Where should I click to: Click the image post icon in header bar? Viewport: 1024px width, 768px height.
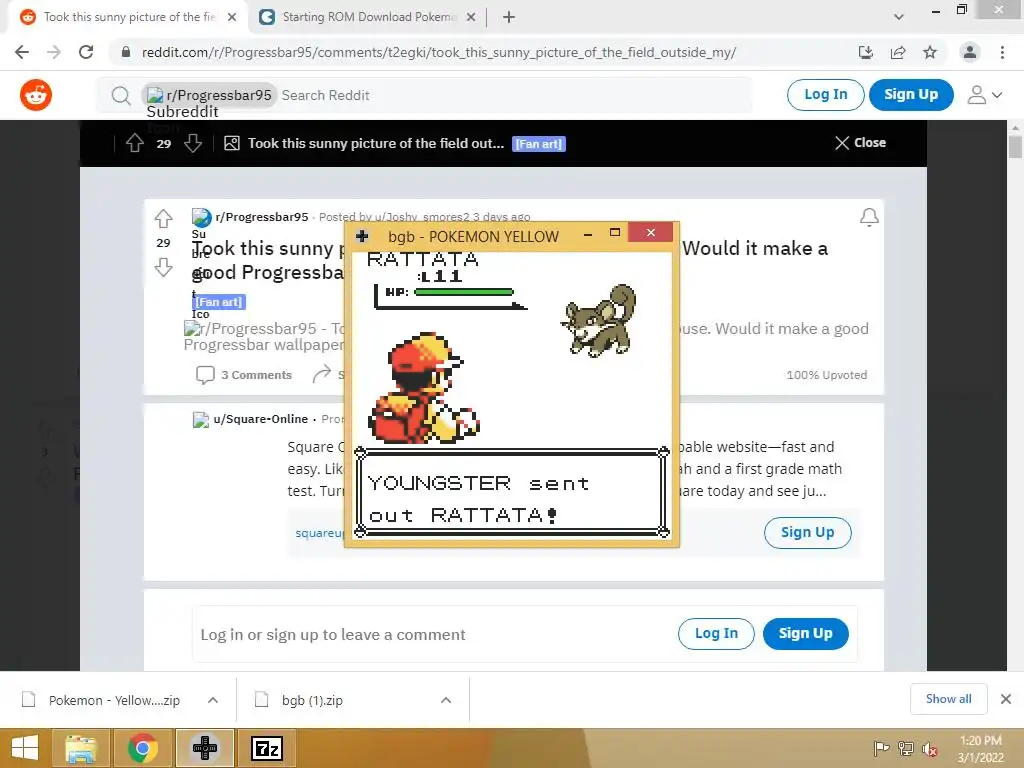click(231, 143)
